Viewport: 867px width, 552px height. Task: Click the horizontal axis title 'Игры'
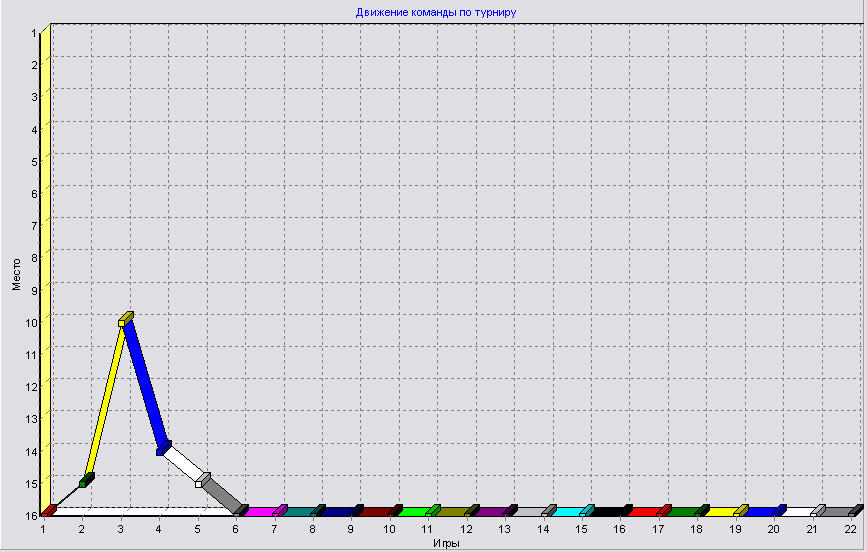point(446,543)
